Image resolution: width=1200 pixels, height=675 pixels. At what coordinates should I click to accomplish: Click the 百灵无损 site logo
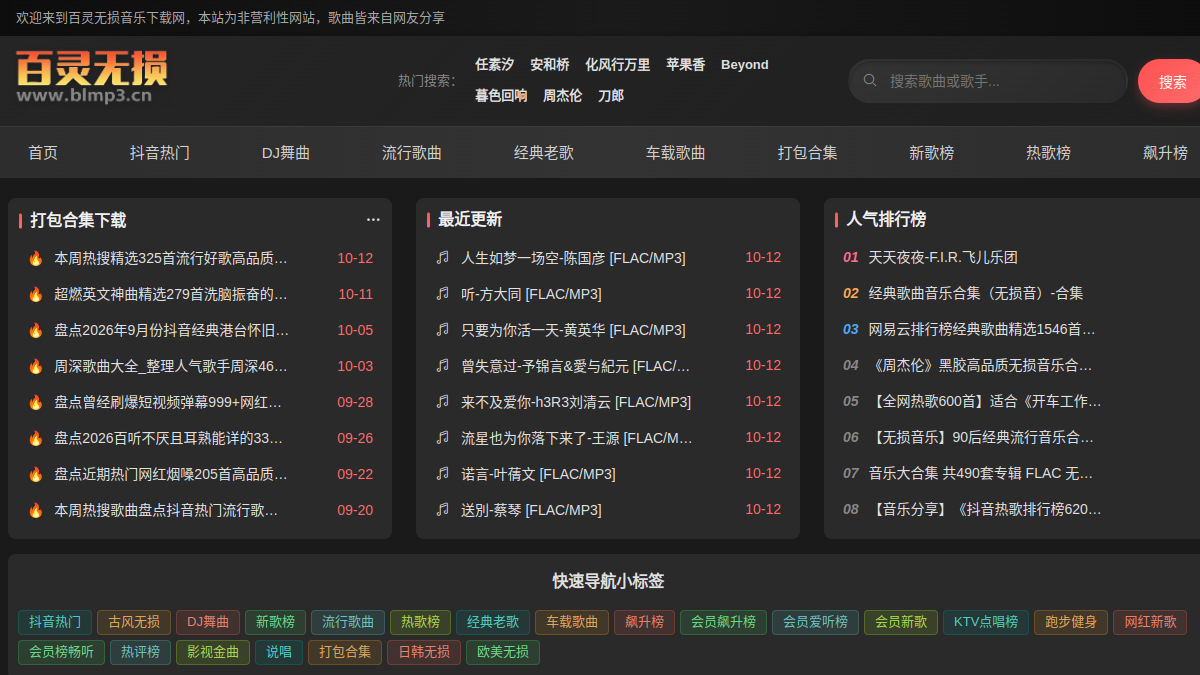(92, 77)
